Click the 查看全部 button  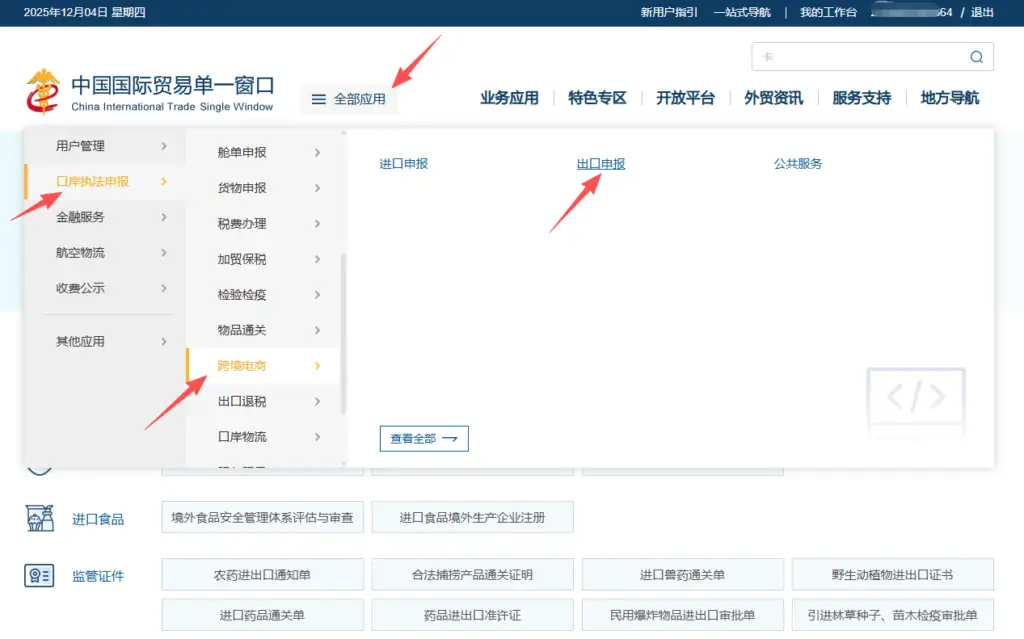423,438
